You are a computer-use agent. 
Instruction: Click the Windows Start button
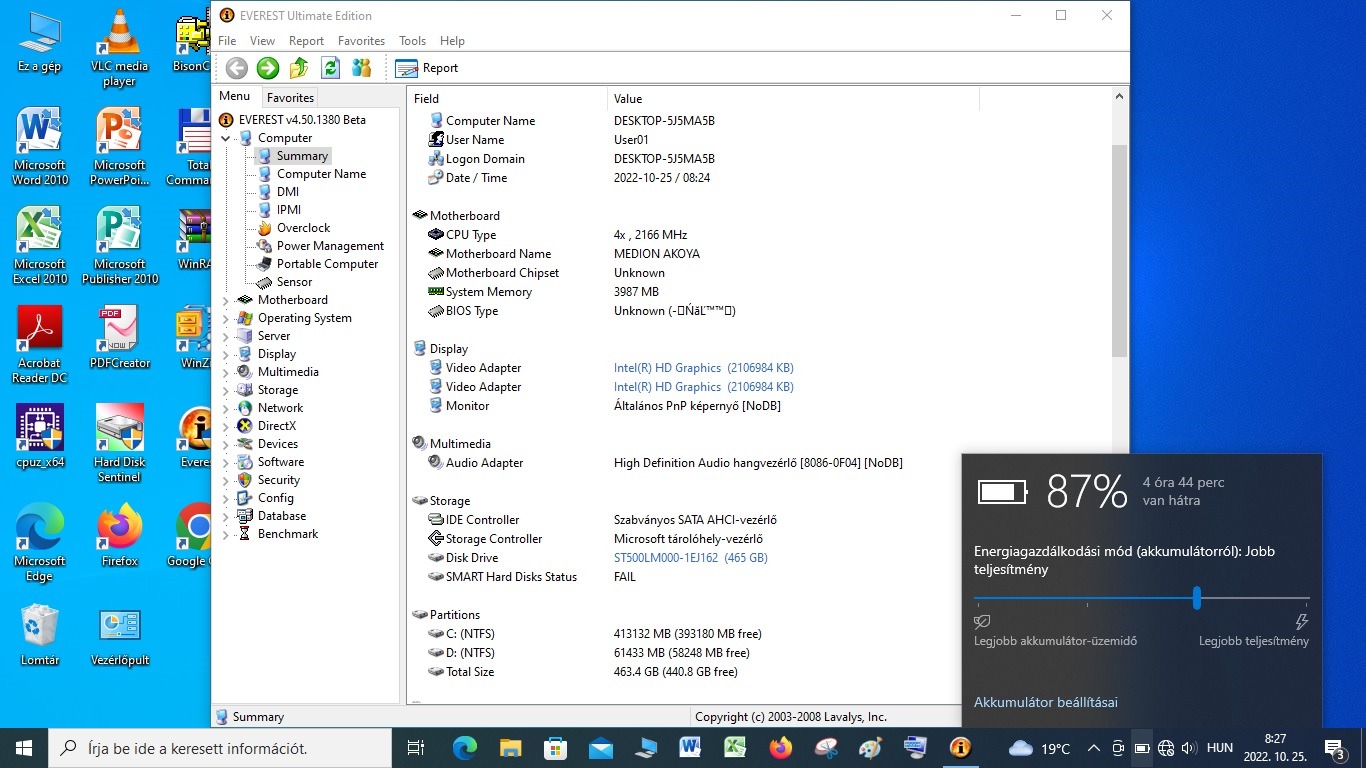tap(24, 748)
